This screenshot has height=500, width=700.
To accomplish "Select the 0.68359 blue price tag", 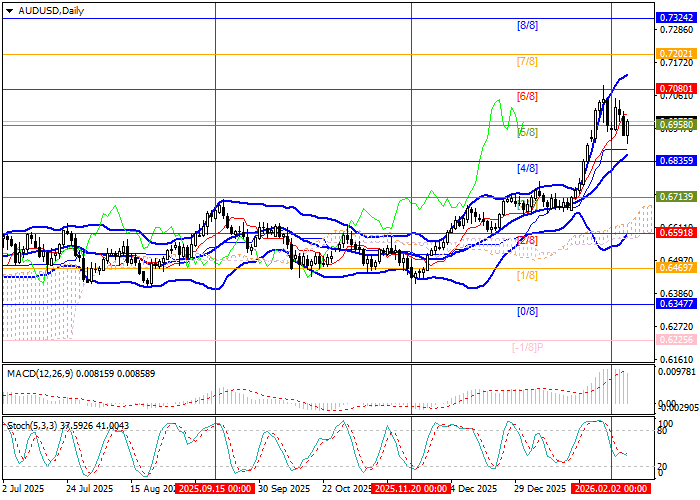I will [x=677, y=161].
